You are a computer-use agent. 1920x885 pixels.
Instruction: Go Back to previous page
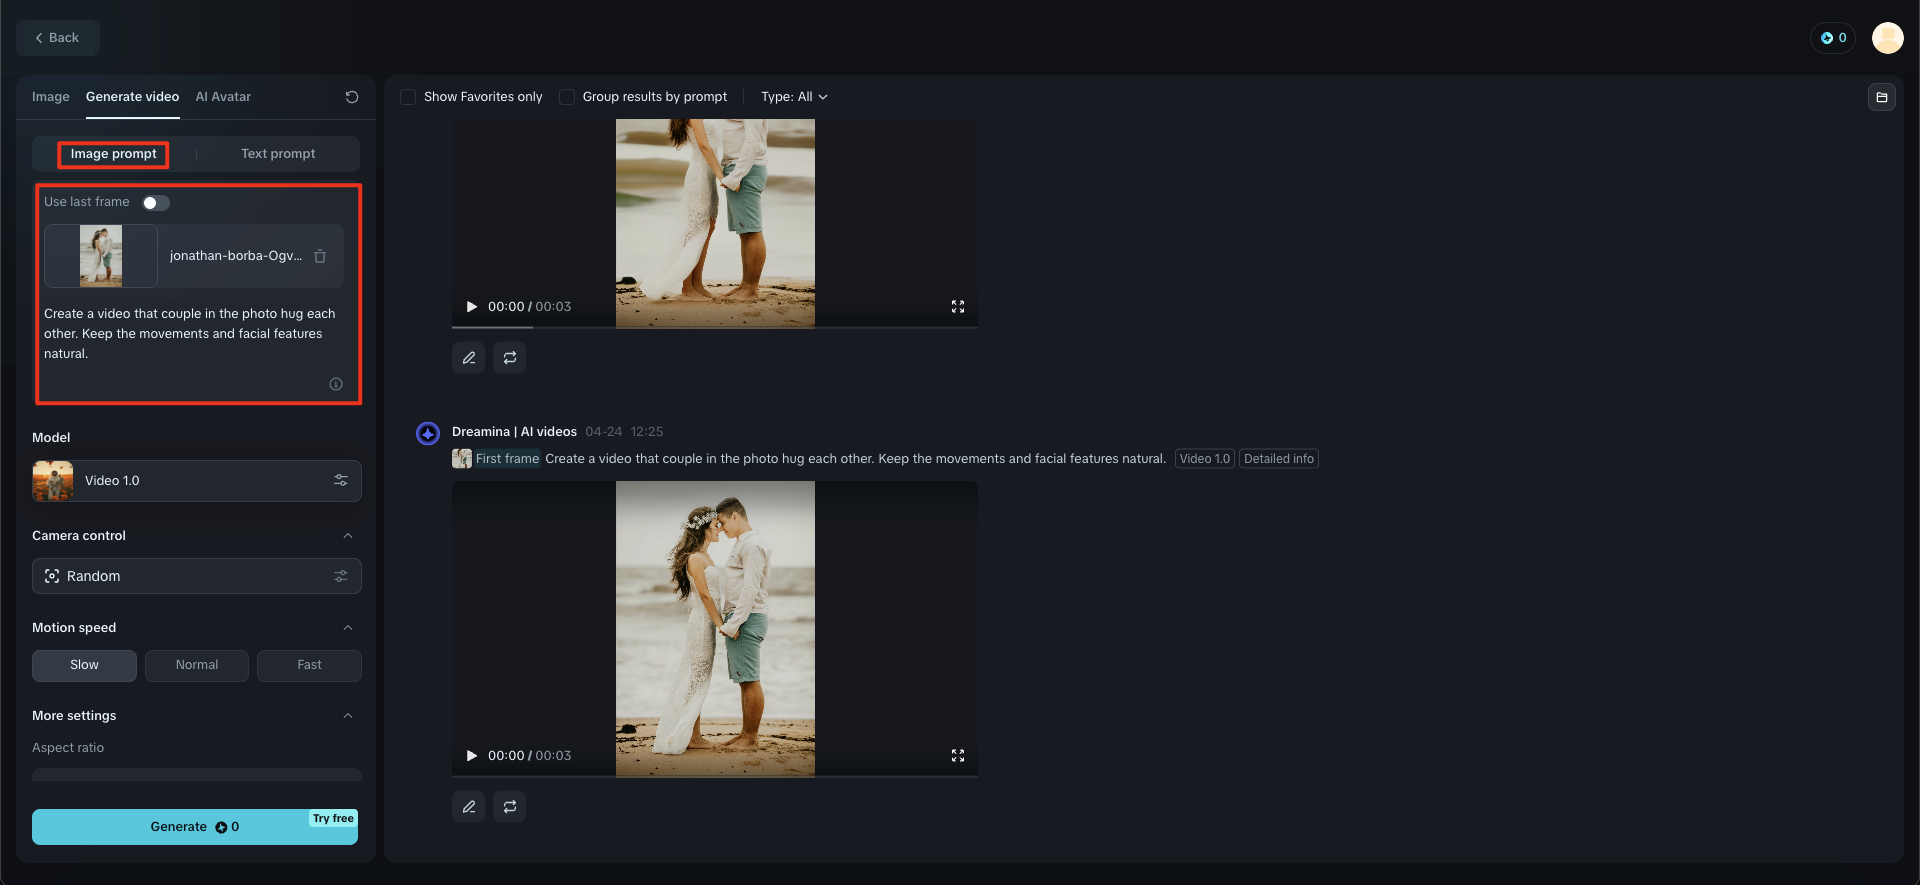[x=57, y=38]
